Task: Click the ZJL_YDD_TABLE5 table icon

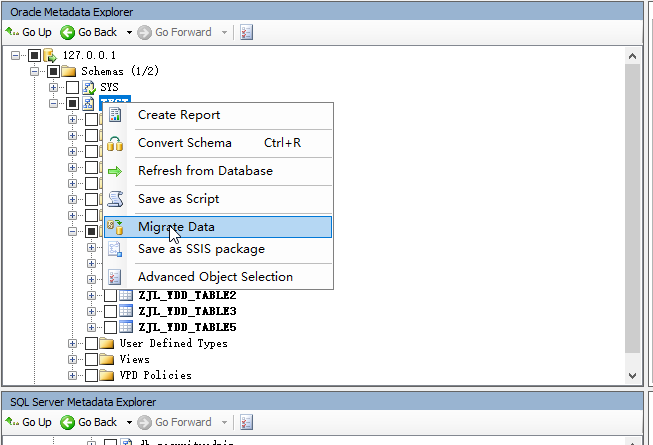Action: 126,327
